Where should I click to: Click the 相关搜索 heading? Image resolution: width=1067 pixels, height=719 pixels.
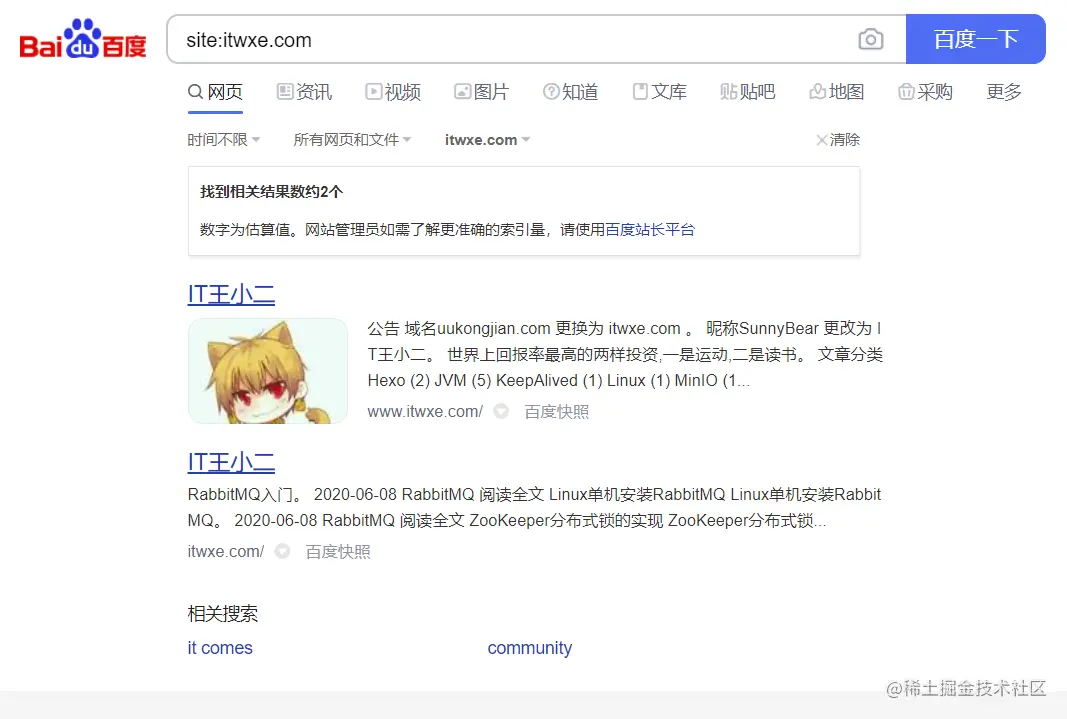coord(223,614)
